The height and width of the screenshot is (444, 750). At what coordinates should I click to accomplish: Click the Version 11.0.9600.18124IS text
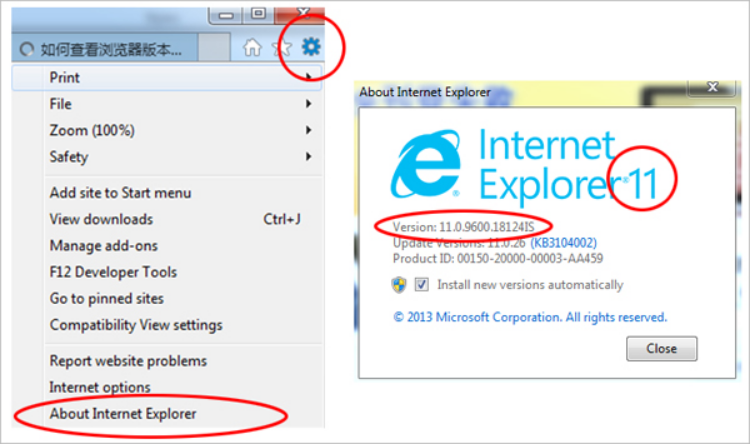point(463,227)
